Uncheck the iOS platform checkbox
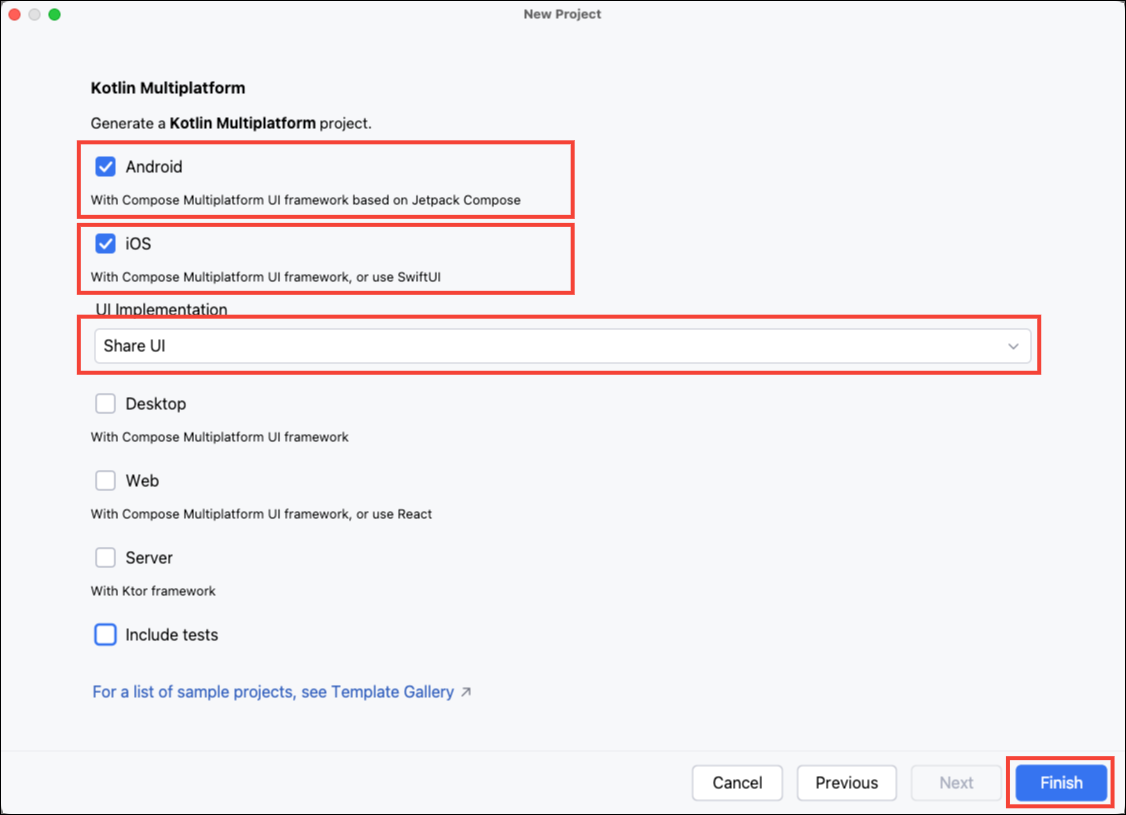The width and height of the screenshot is (1126, 815). pos(105,244)
